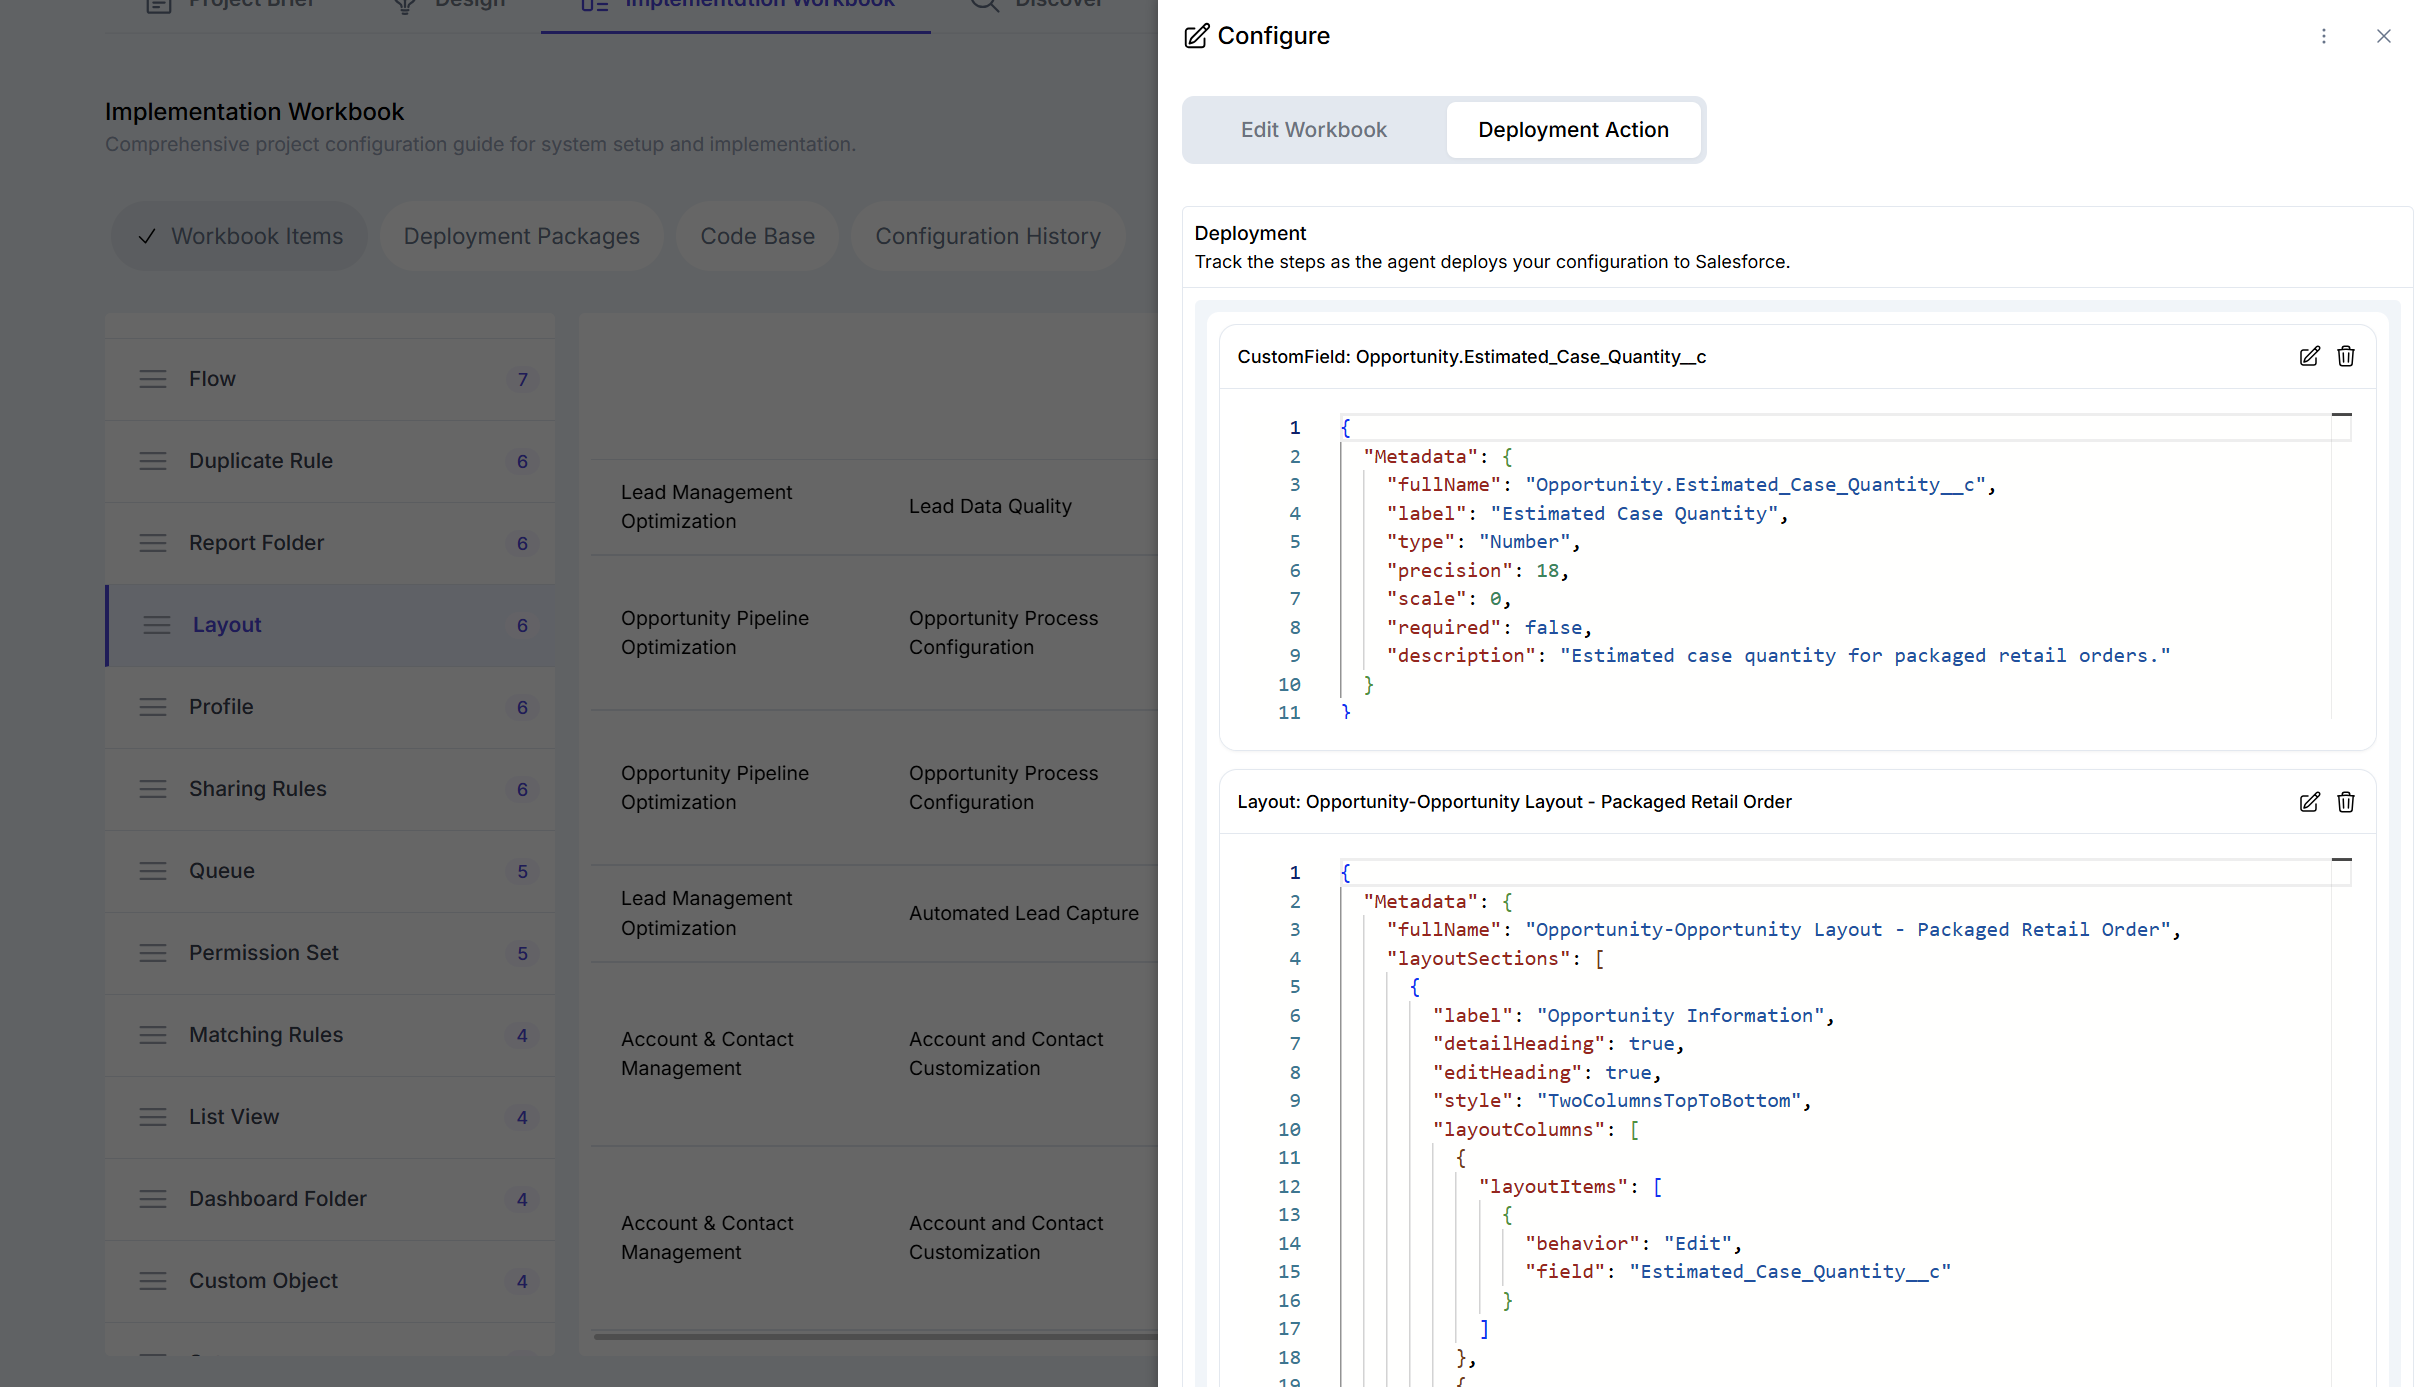Edit the CustomField Estimated_Case_Quantity block

click(2309, 357)
